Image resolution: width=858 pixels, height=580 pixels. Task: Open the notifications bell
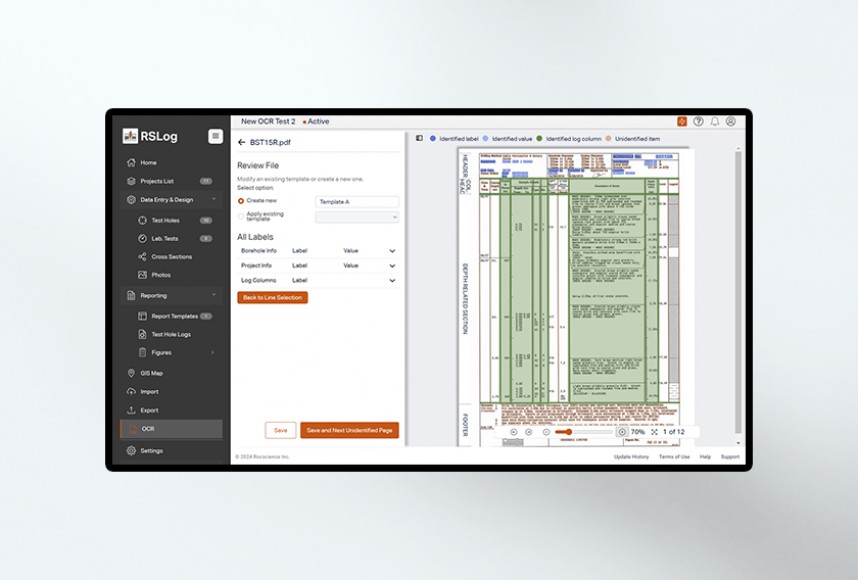715,121
